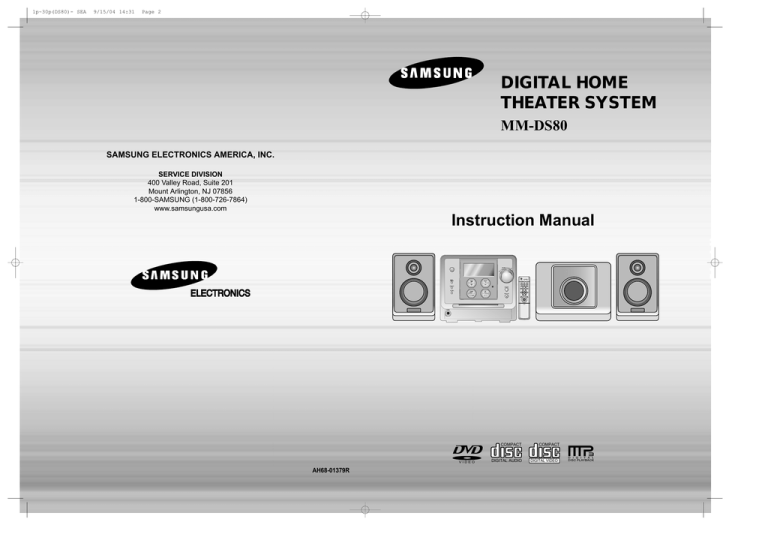This screenshot has width=768, height=543.
Task: Click the right speaker illustration
Action: point(637,287)
